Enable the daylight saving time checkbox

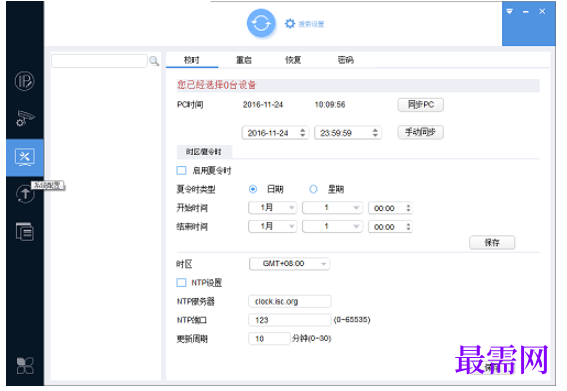[x=181, y=170]
